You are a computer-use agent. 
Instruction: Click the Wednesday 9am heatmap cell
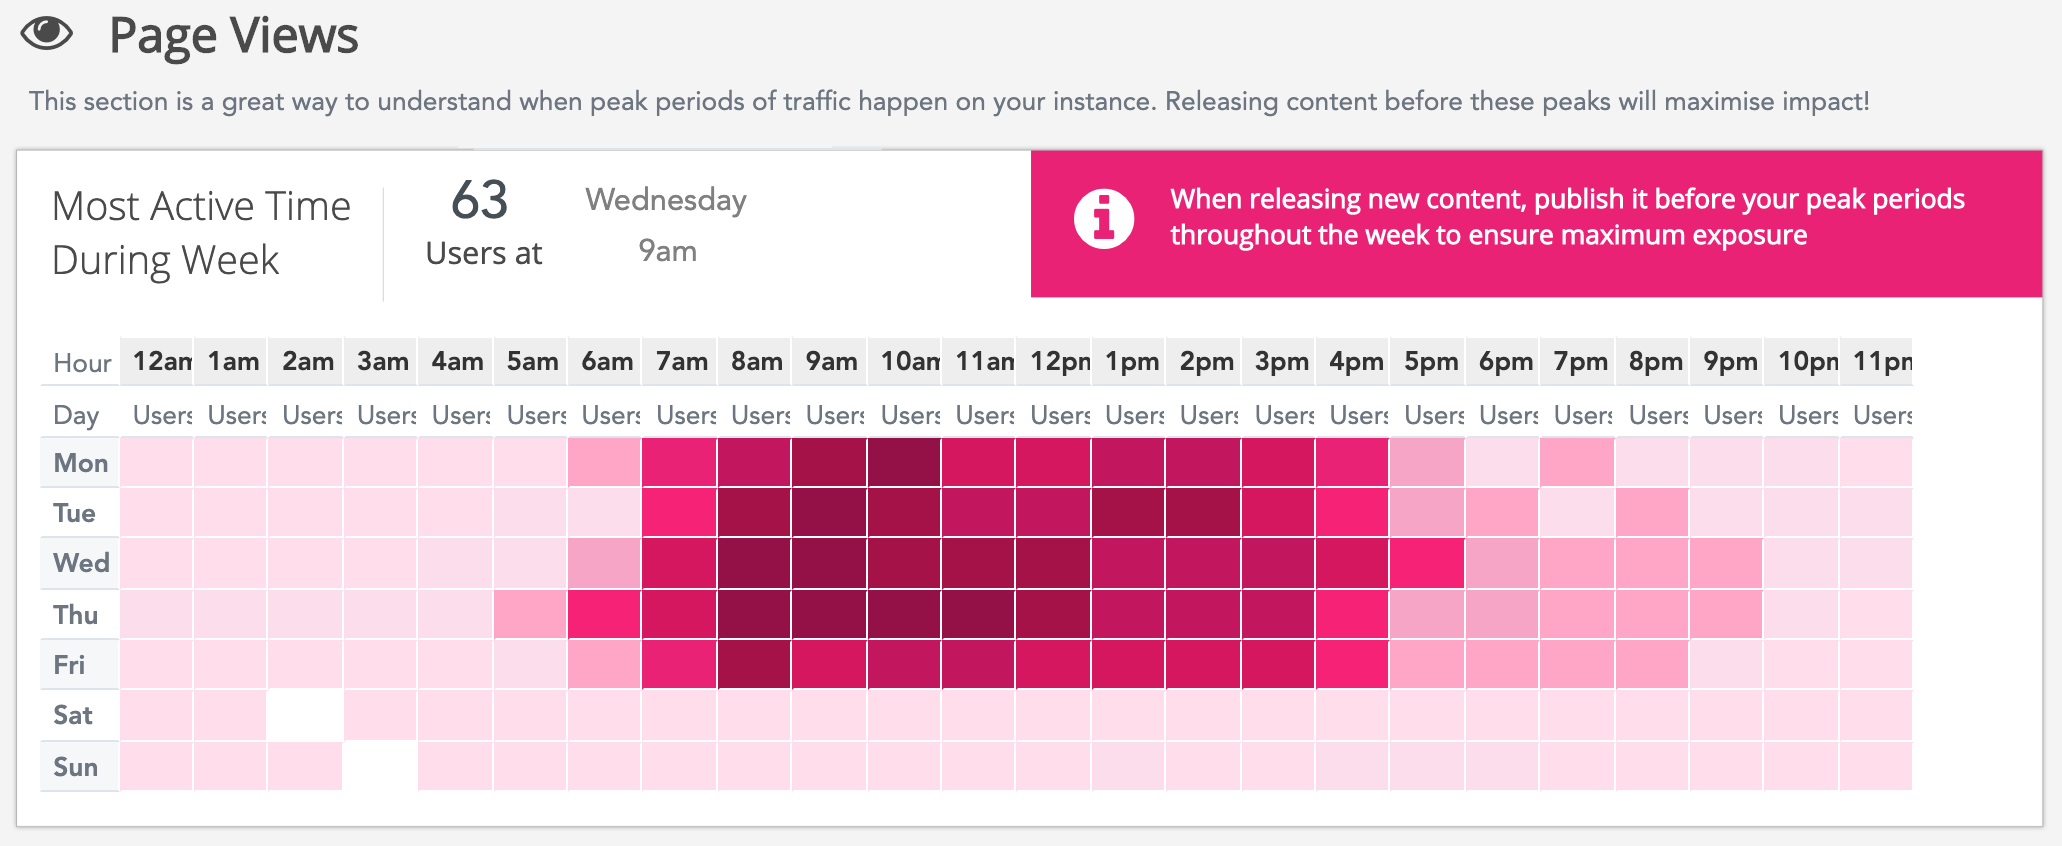point(830,563)
